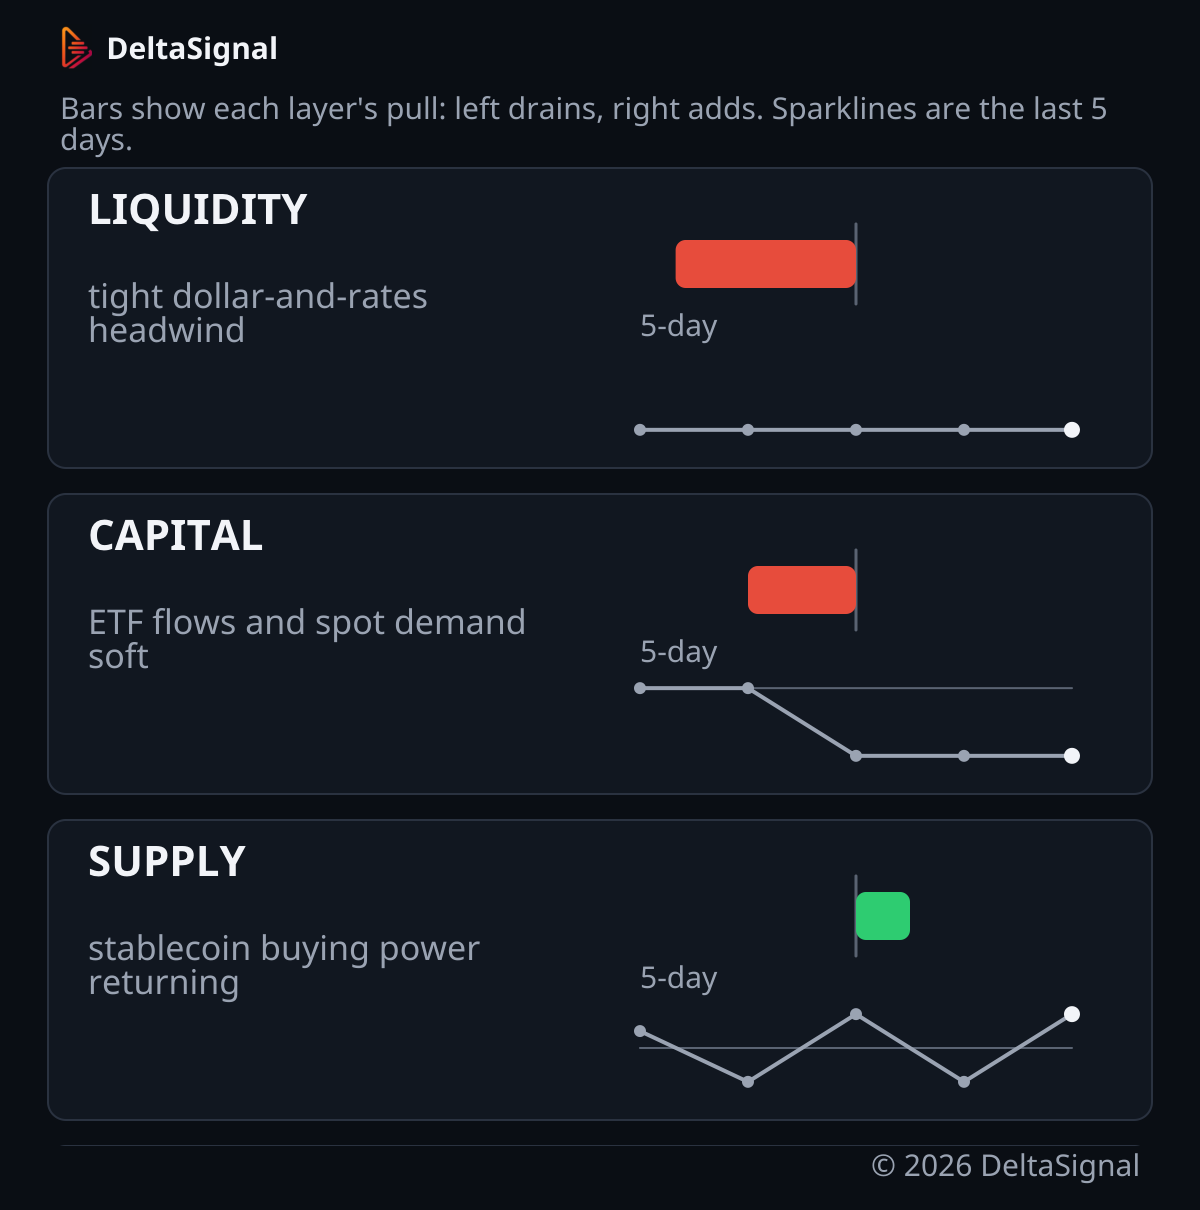Click the middle peak of Supply sparkline
This screenshot has width=1200, height=1210.
(856, 1014)
